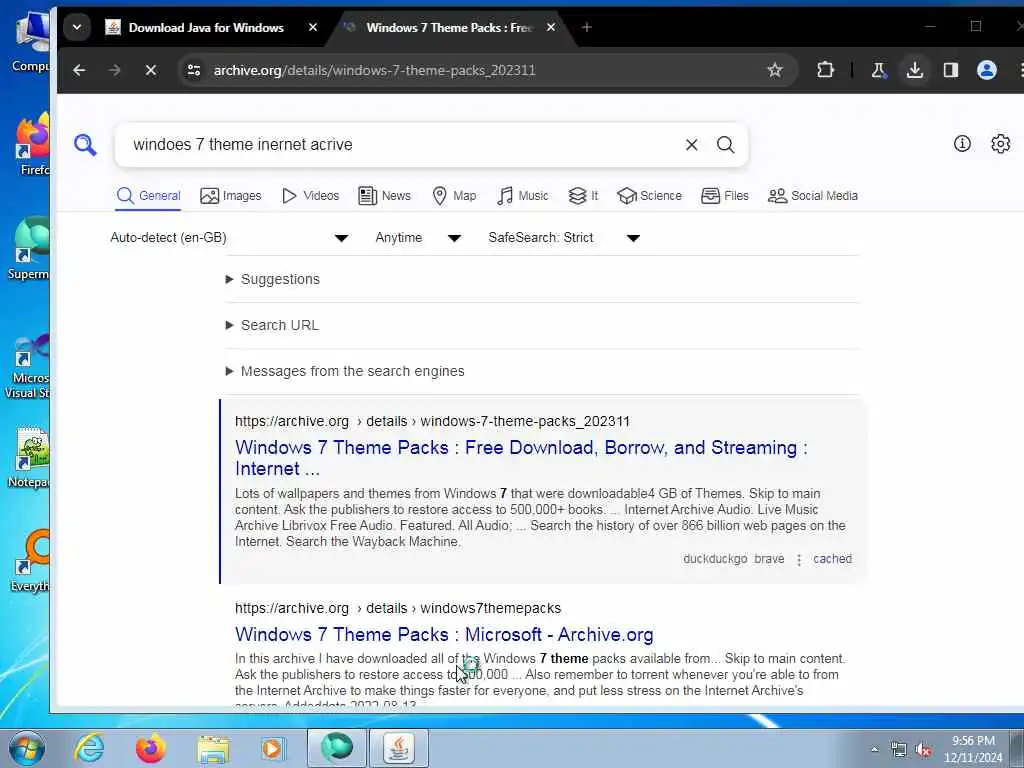This screenshot has height=768, width=1024.
Task: Toggle the browser side panel icon
Action: click(x=950, y=70)
